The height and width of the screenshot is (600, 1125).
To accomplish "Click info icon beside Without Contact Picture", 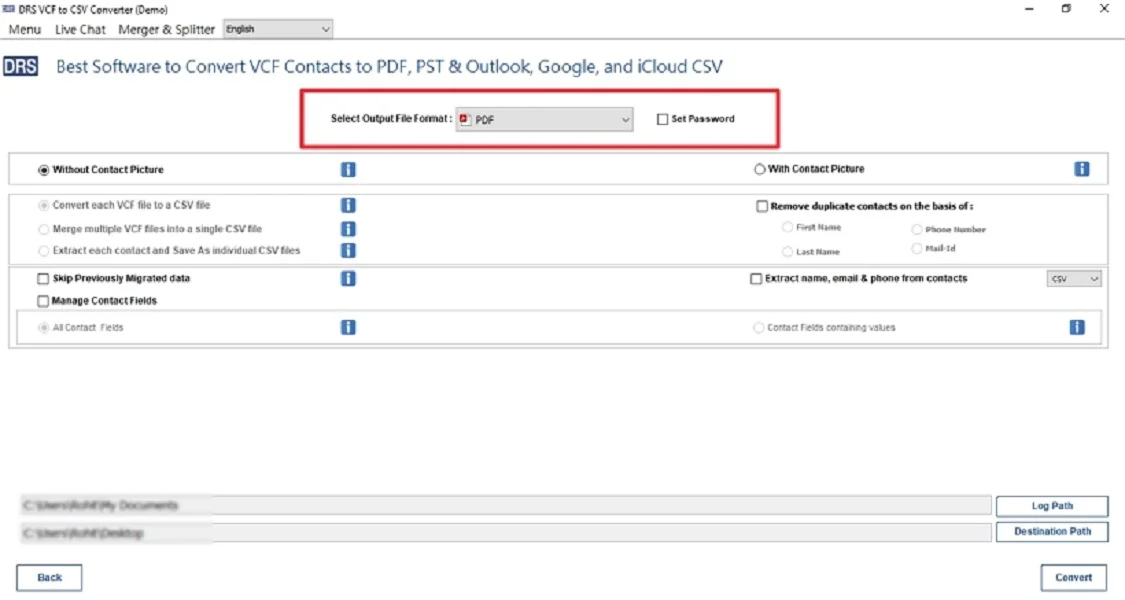I will pos(348,169).
